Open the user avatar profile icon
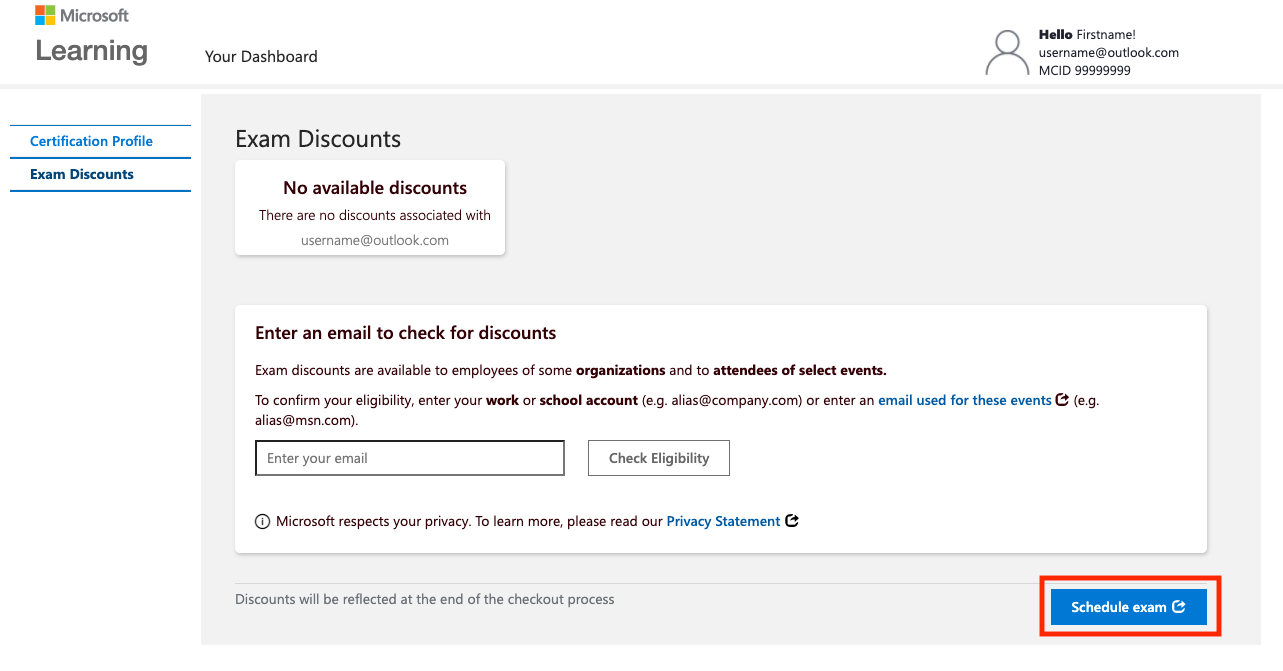Screen dimensions: 1283x671 point(1007,53)
